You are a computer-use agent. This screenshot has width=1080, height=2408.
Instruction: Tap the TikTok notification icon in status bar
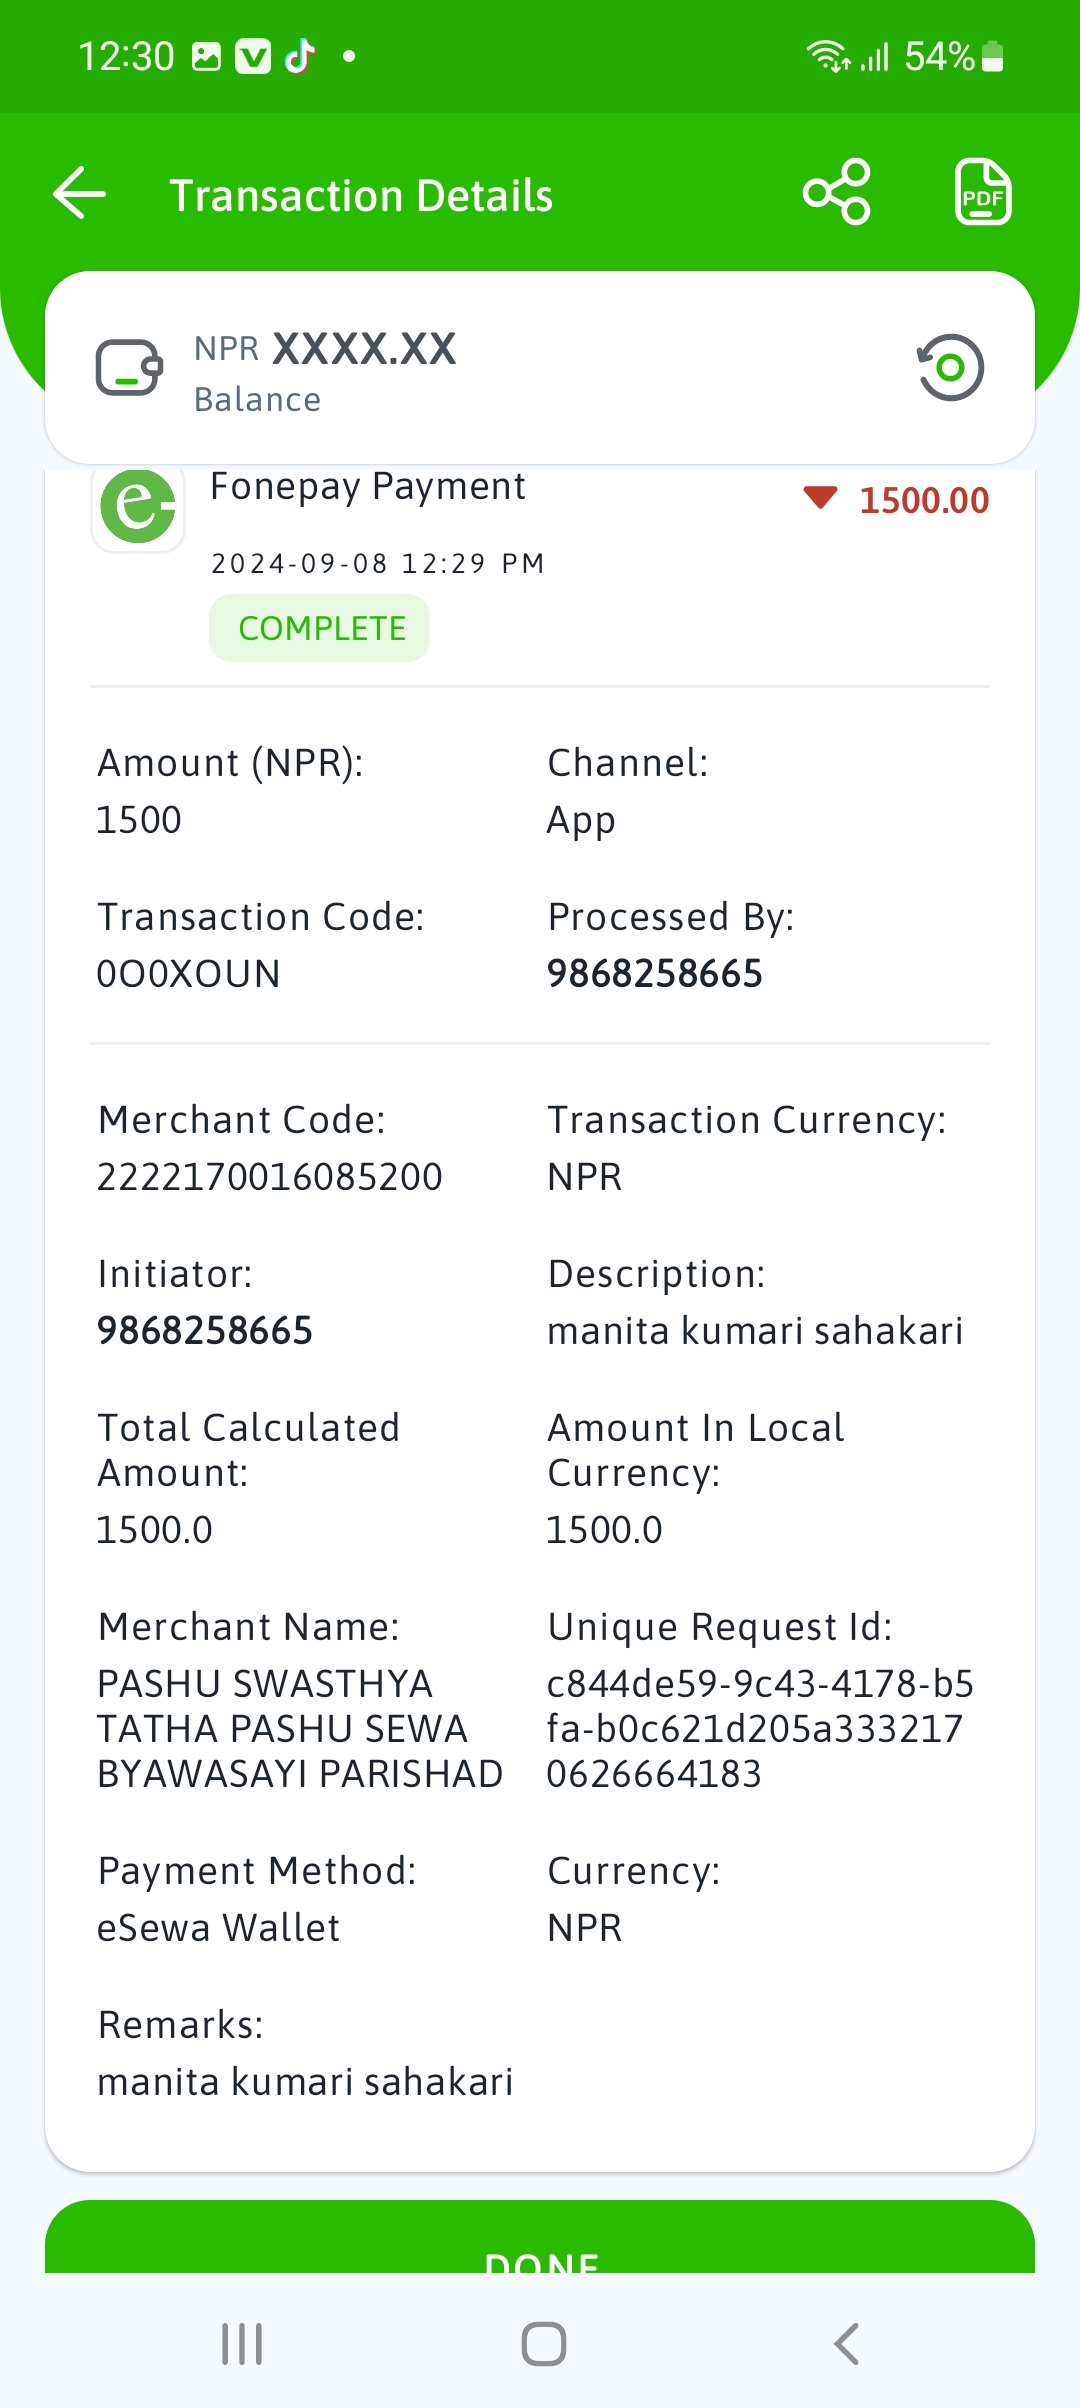[x=300, y=56]
